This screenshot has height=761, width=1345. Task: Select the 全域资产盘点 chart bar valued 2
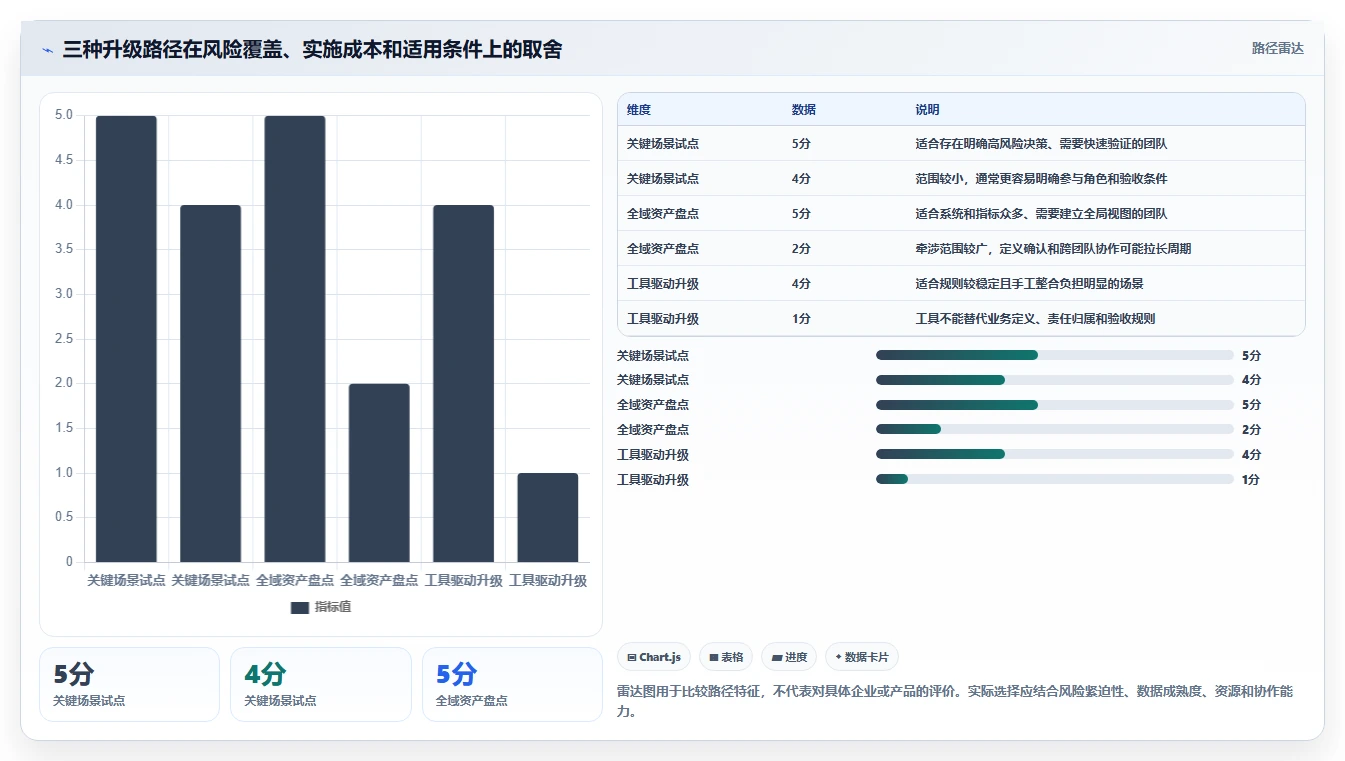379,473
